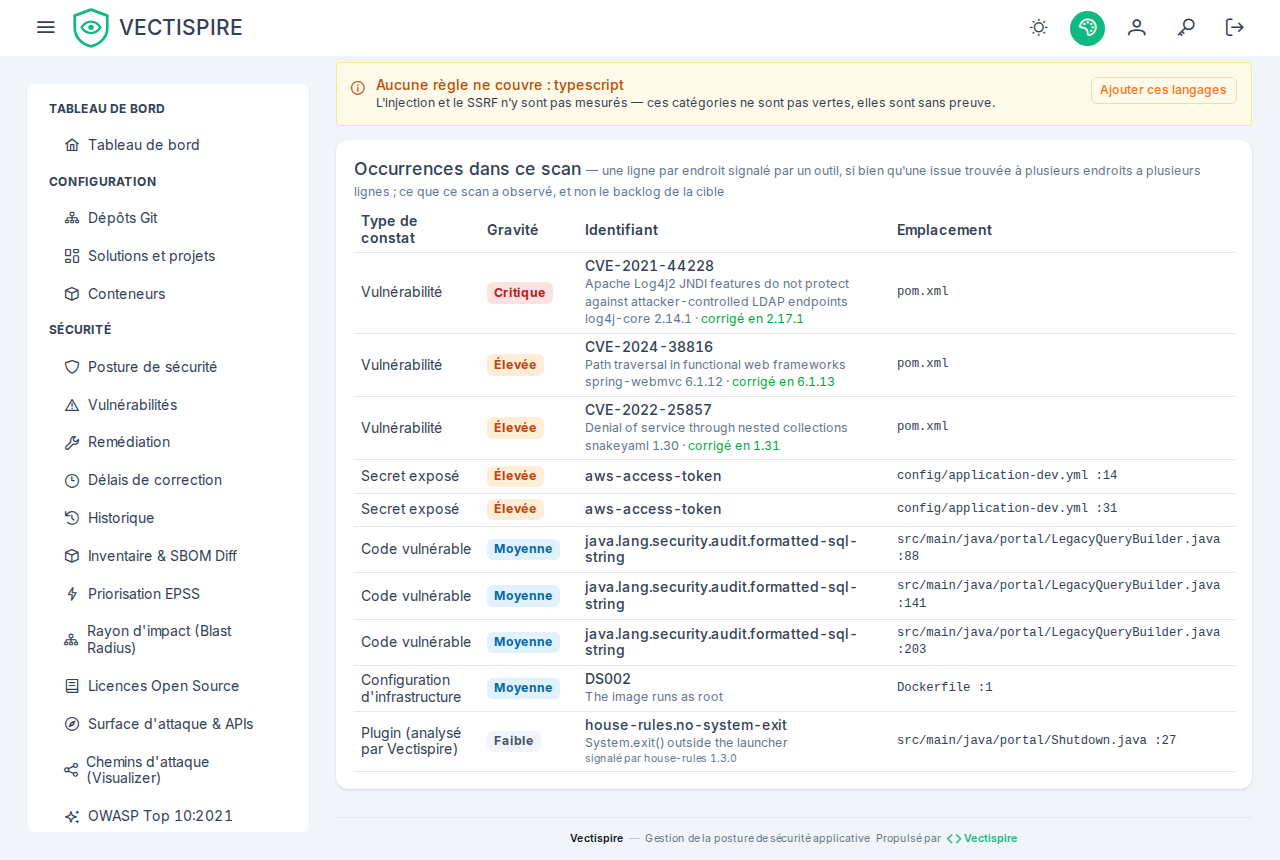Click the Gravité column header
Viewport: 1280px width, 860px height.
click(513, 230)
